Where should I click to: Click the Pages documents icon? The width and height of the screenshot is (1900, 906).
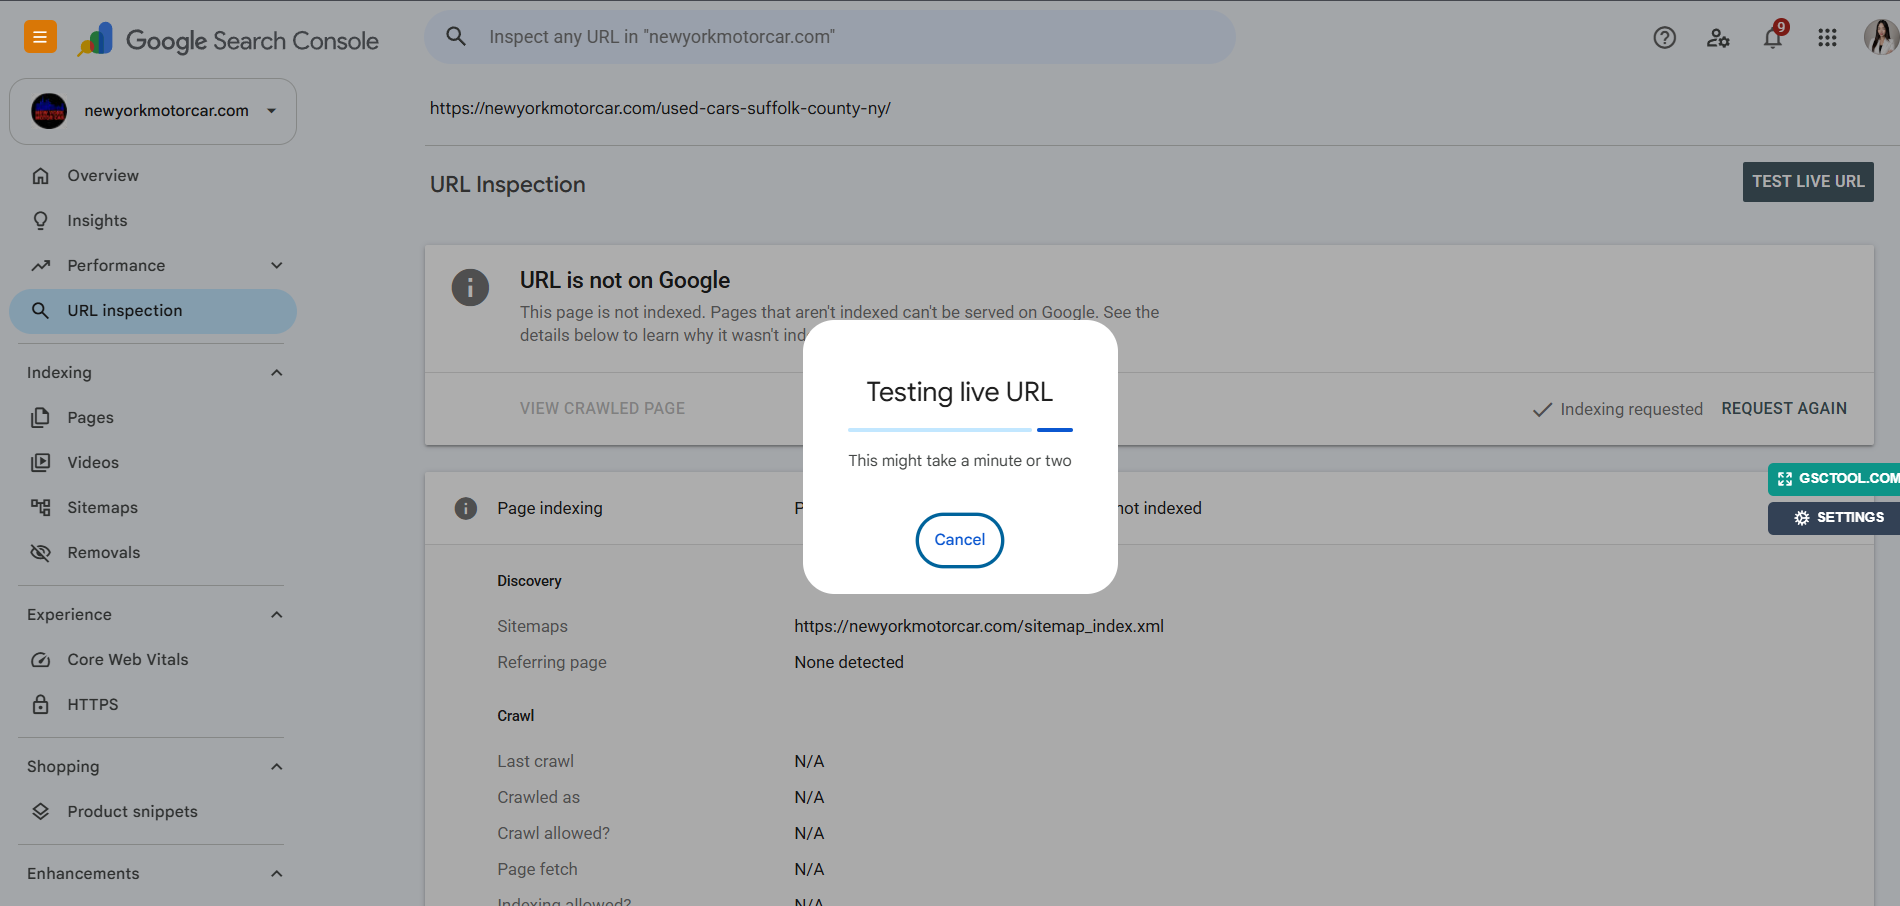pyautogui.click(x=41, y=418)
